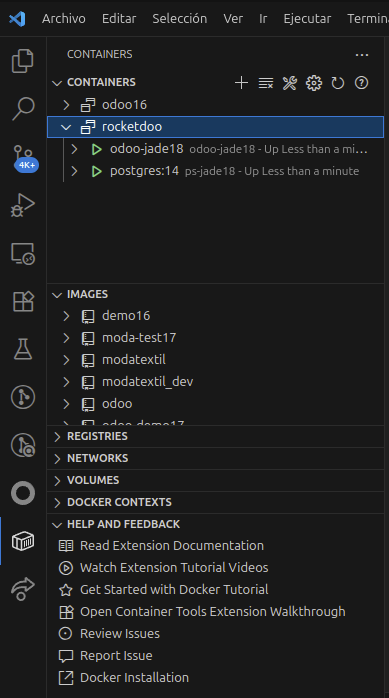389x698 pixels.
Task: Expand the modatextil_dev image node
Action: (x=66, y=382)
